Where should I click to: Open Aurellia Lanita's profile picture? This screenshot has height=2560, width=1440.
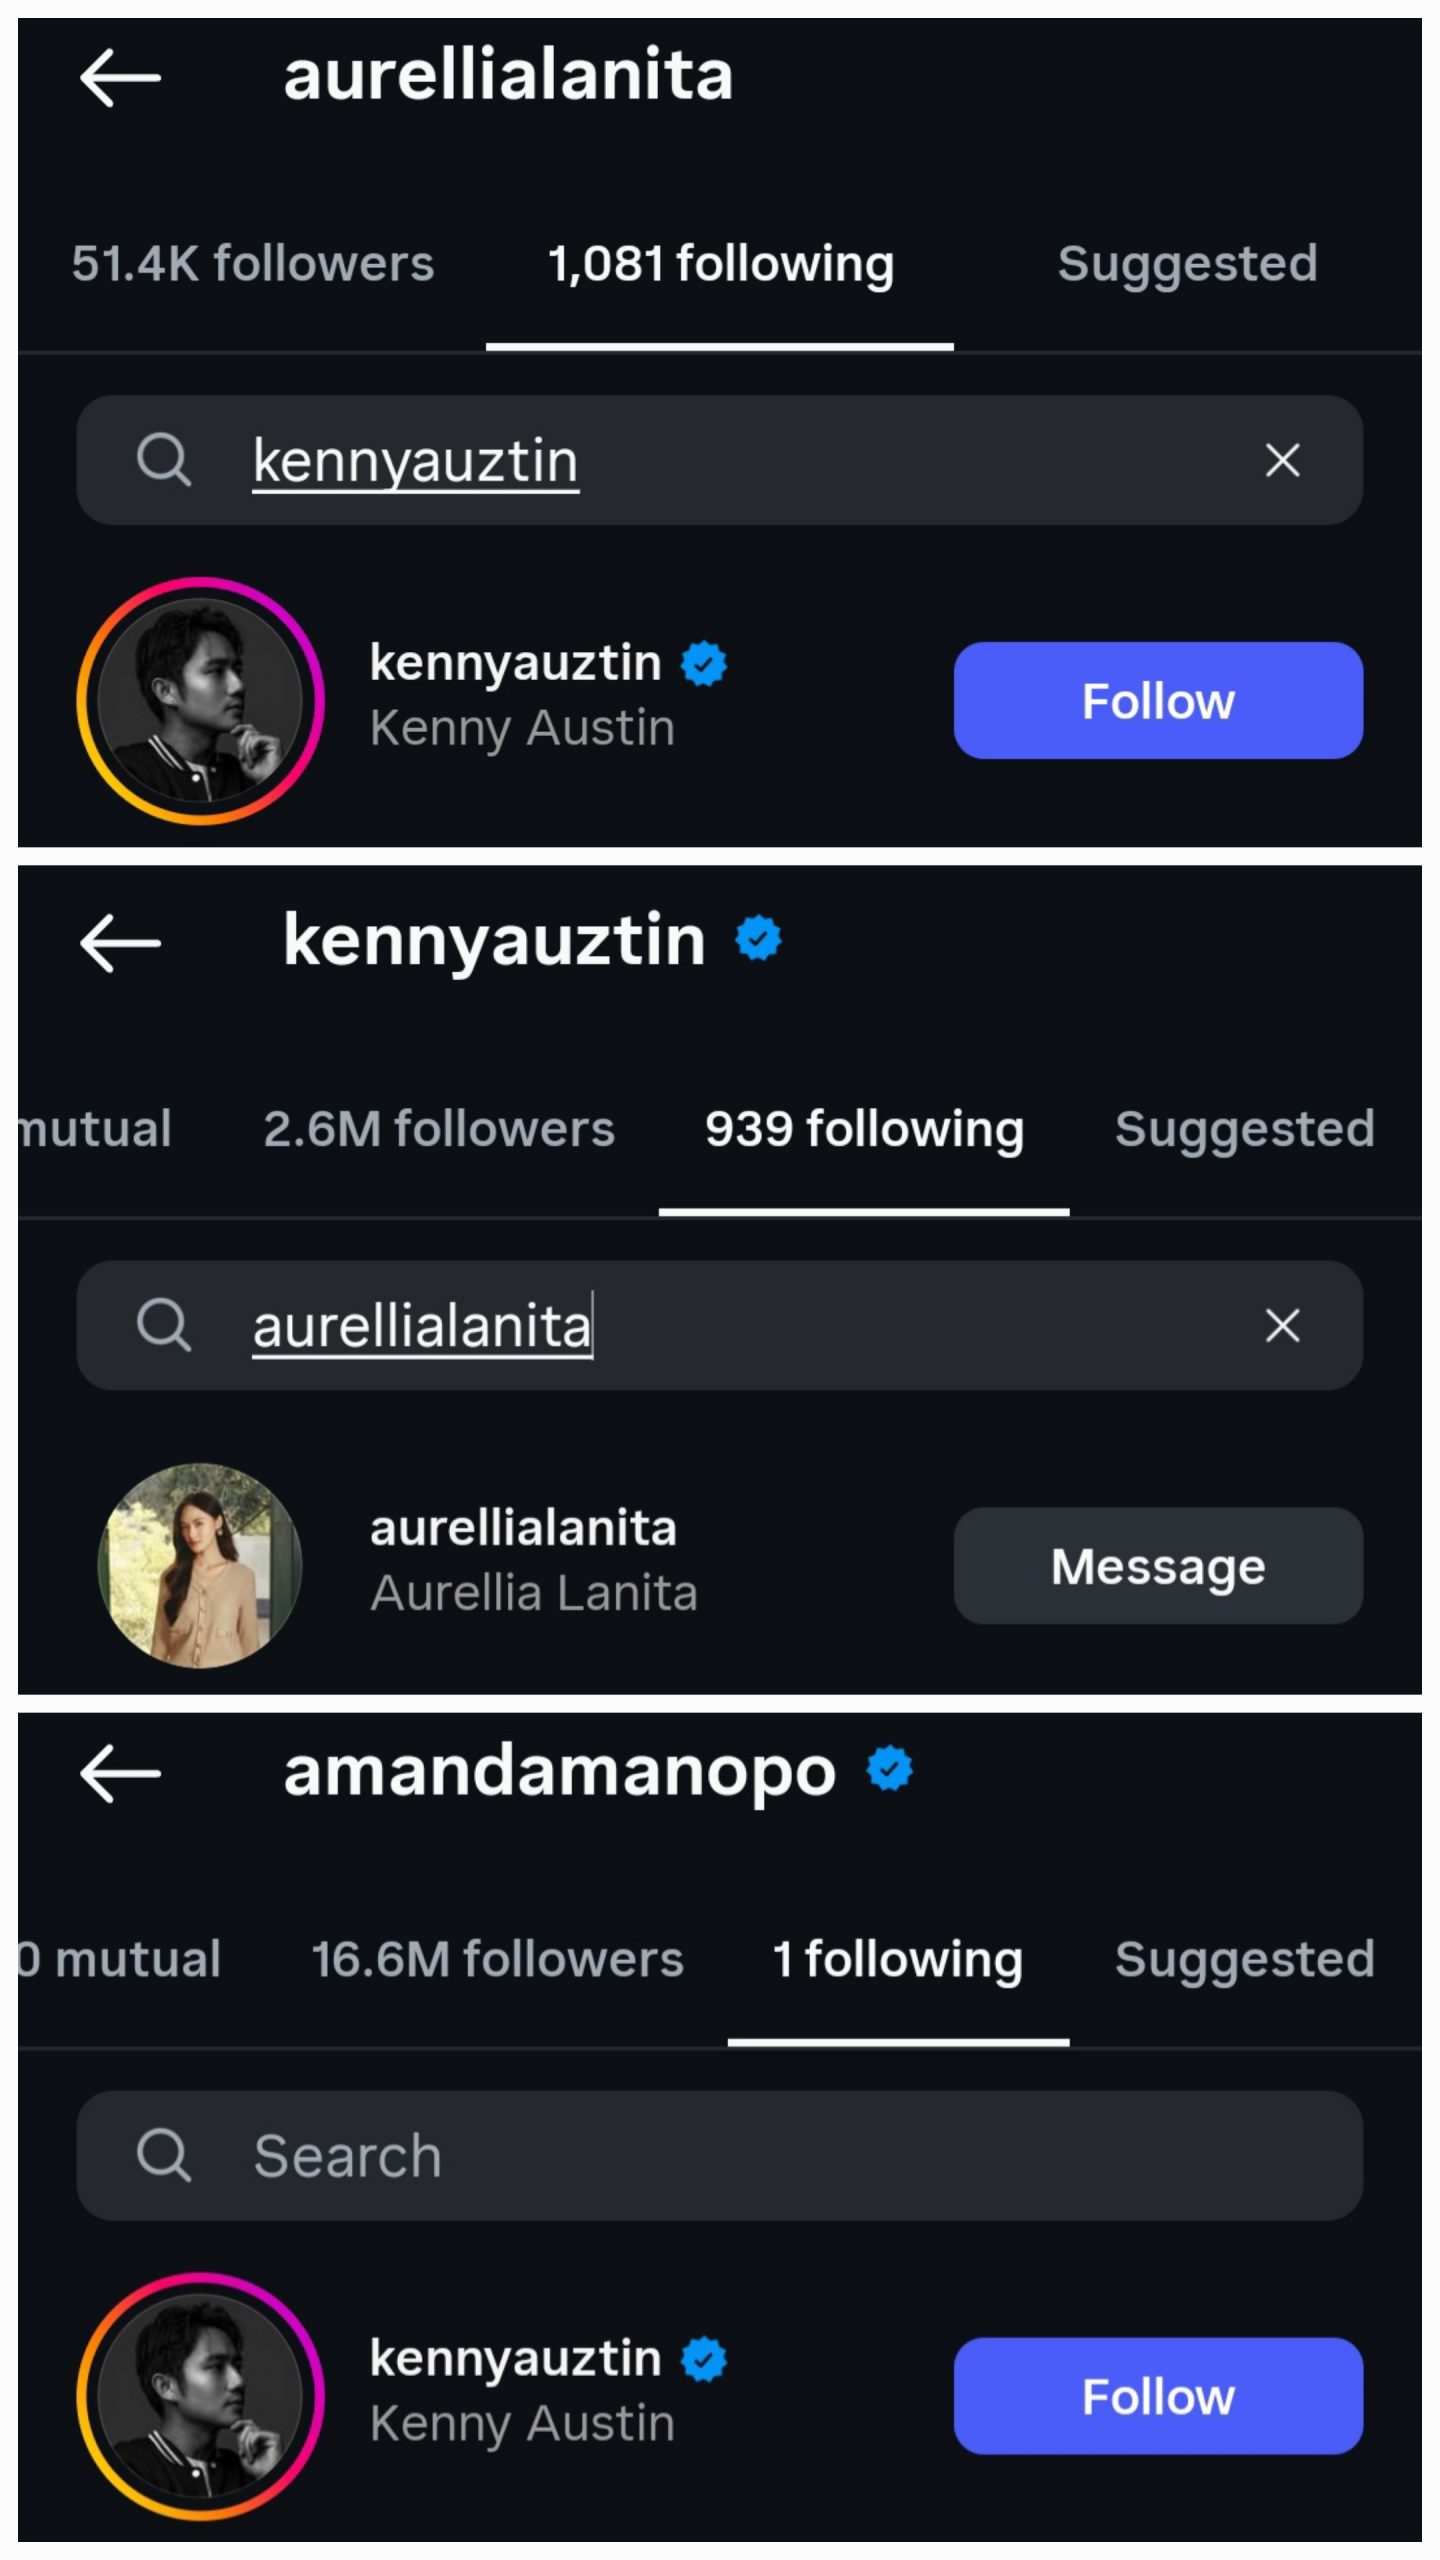coord(200,1565)
